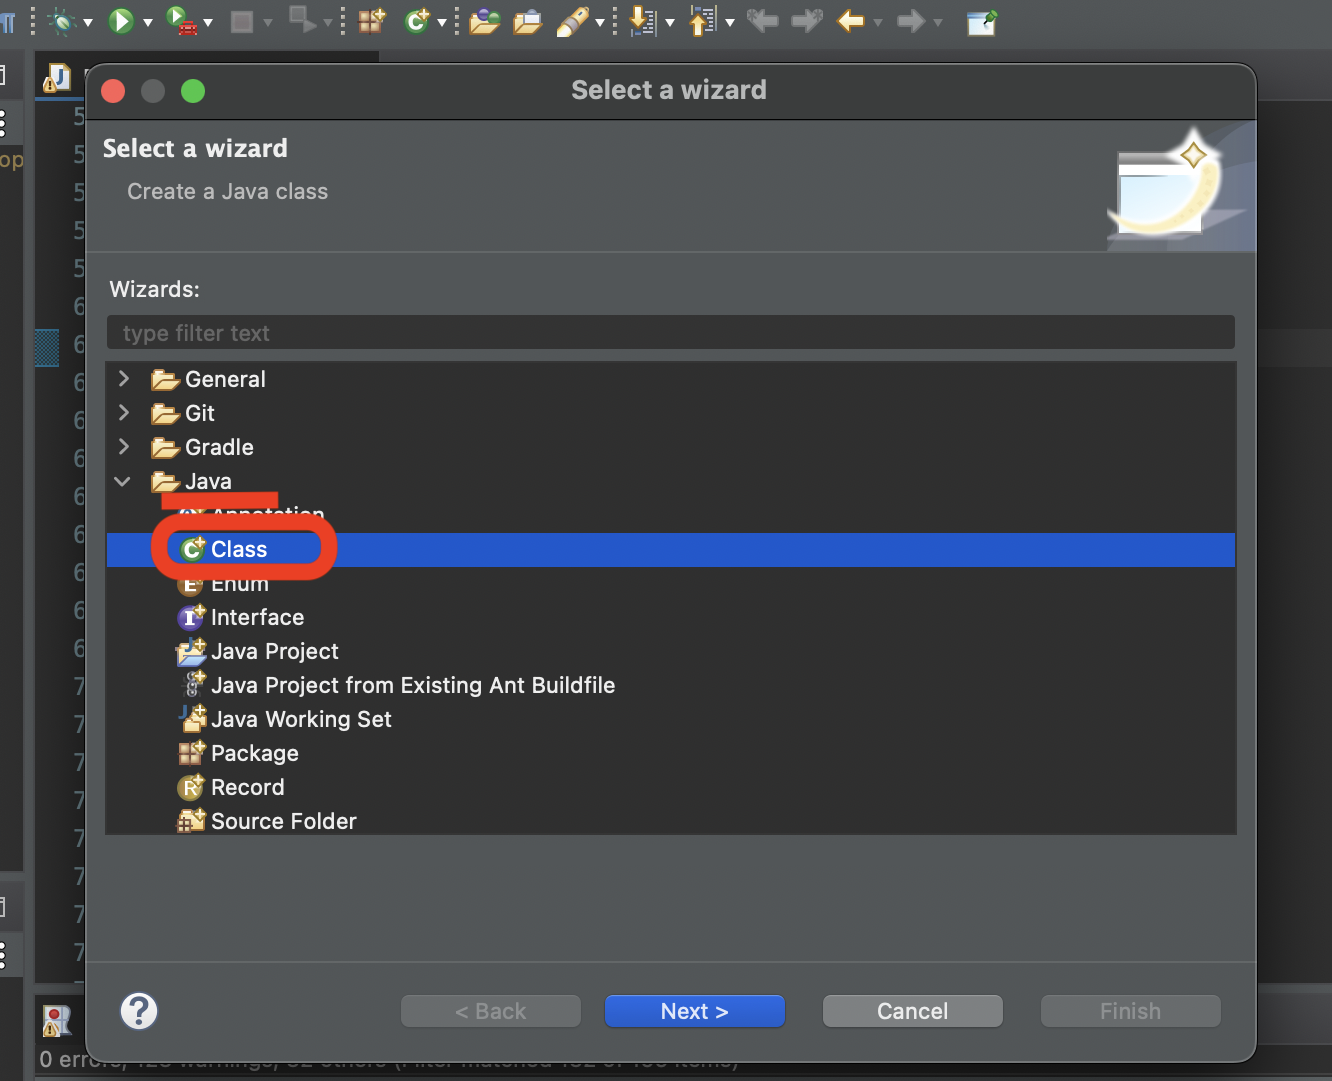Expand the General wizard folder
The image size is (1332, 1081).
coord(124,379)
